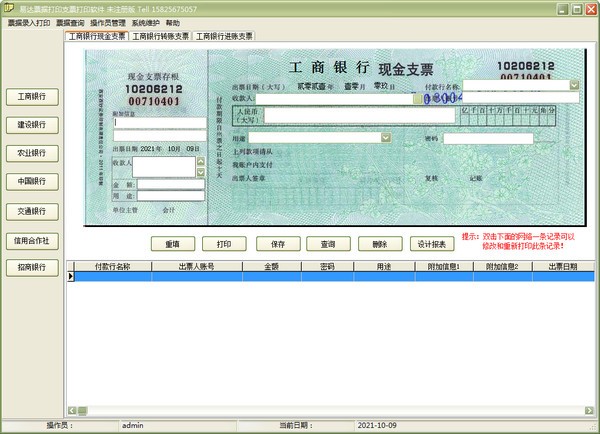
Task: Expand the 用途 dropdown on the cheque
Action: [386, 138]
